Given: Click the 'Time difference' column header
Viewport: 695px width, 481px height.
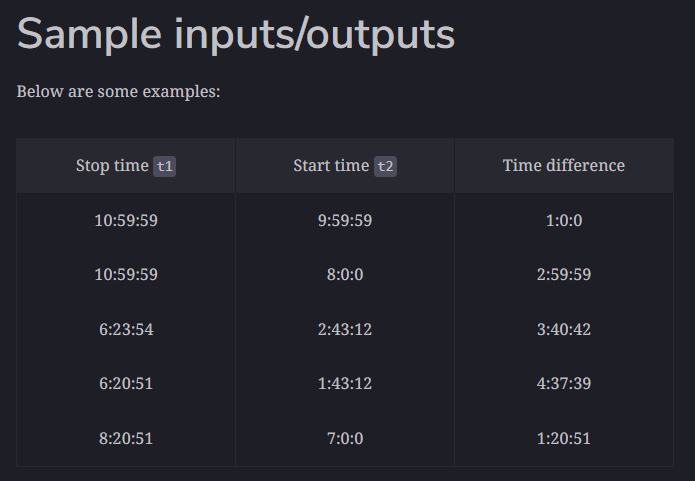Looking at the screenshot, I should [x=564, y=166].
